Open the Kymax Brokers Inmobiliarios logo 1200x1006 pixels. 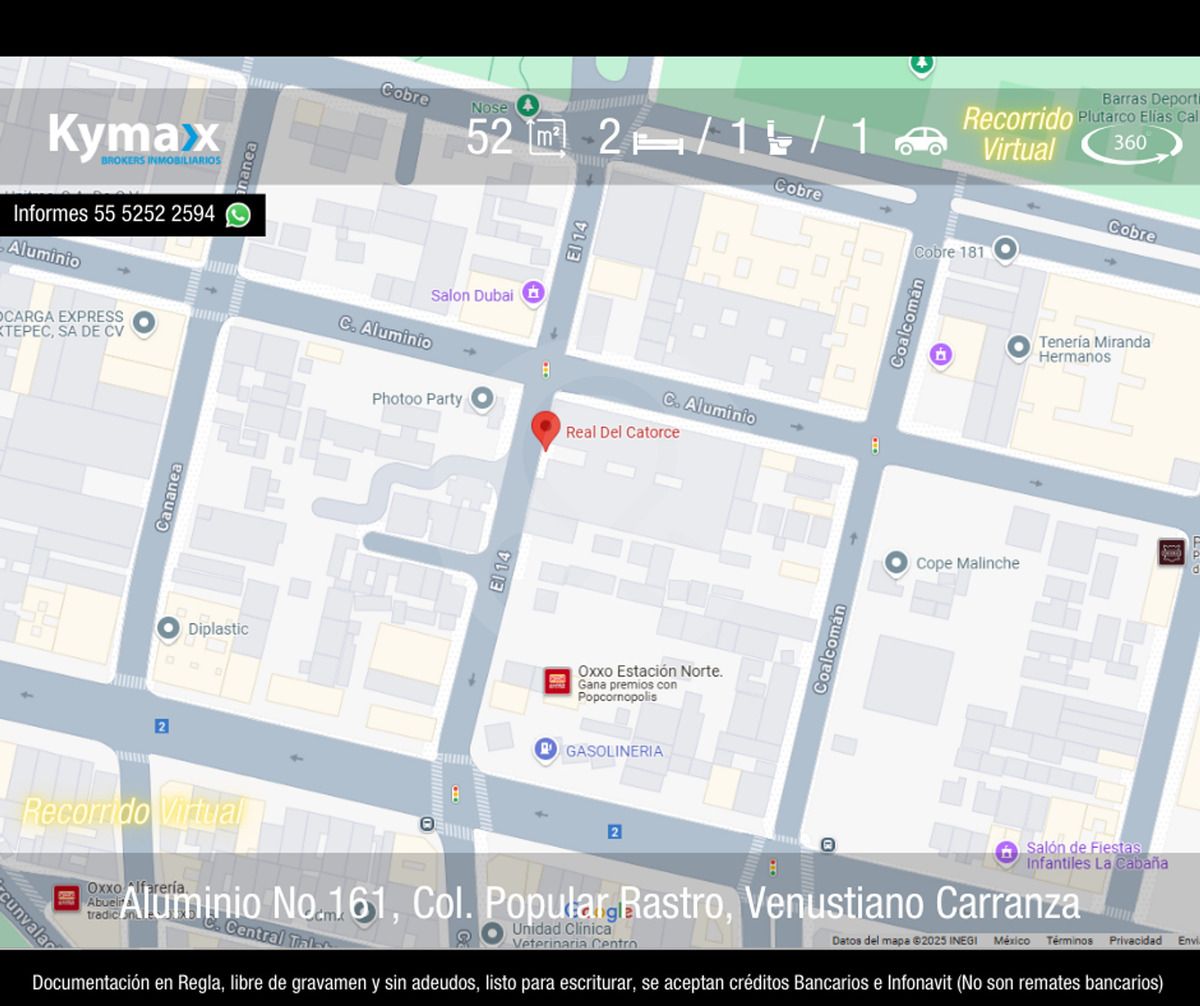pos(134,139)
